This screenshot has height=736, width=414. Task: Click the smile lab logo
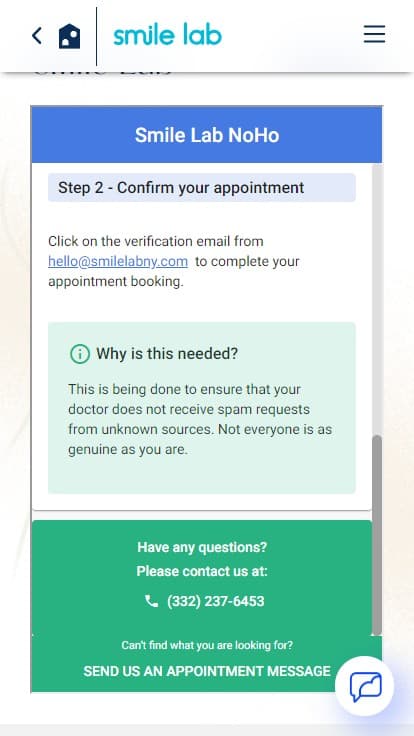coord(168,36)
